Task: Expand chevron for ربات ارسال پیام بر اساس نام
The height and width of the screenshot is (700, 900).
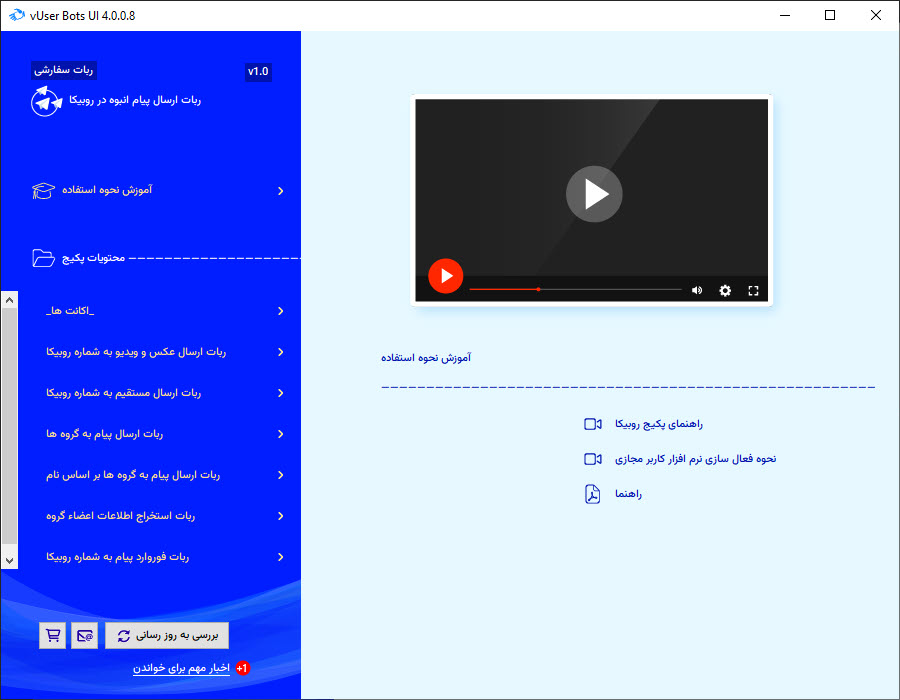Action: [x=281, y=475]
